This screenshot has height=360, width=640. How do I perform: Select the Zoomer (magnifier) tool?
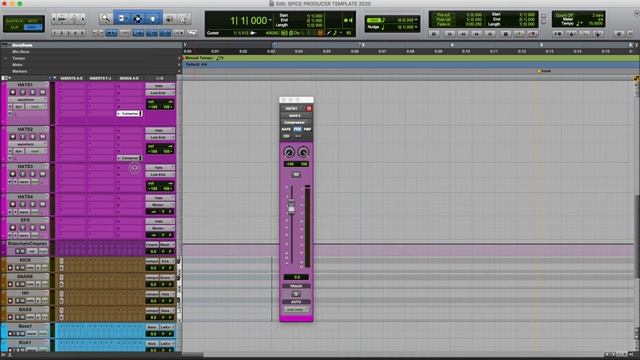pos(105,18)
